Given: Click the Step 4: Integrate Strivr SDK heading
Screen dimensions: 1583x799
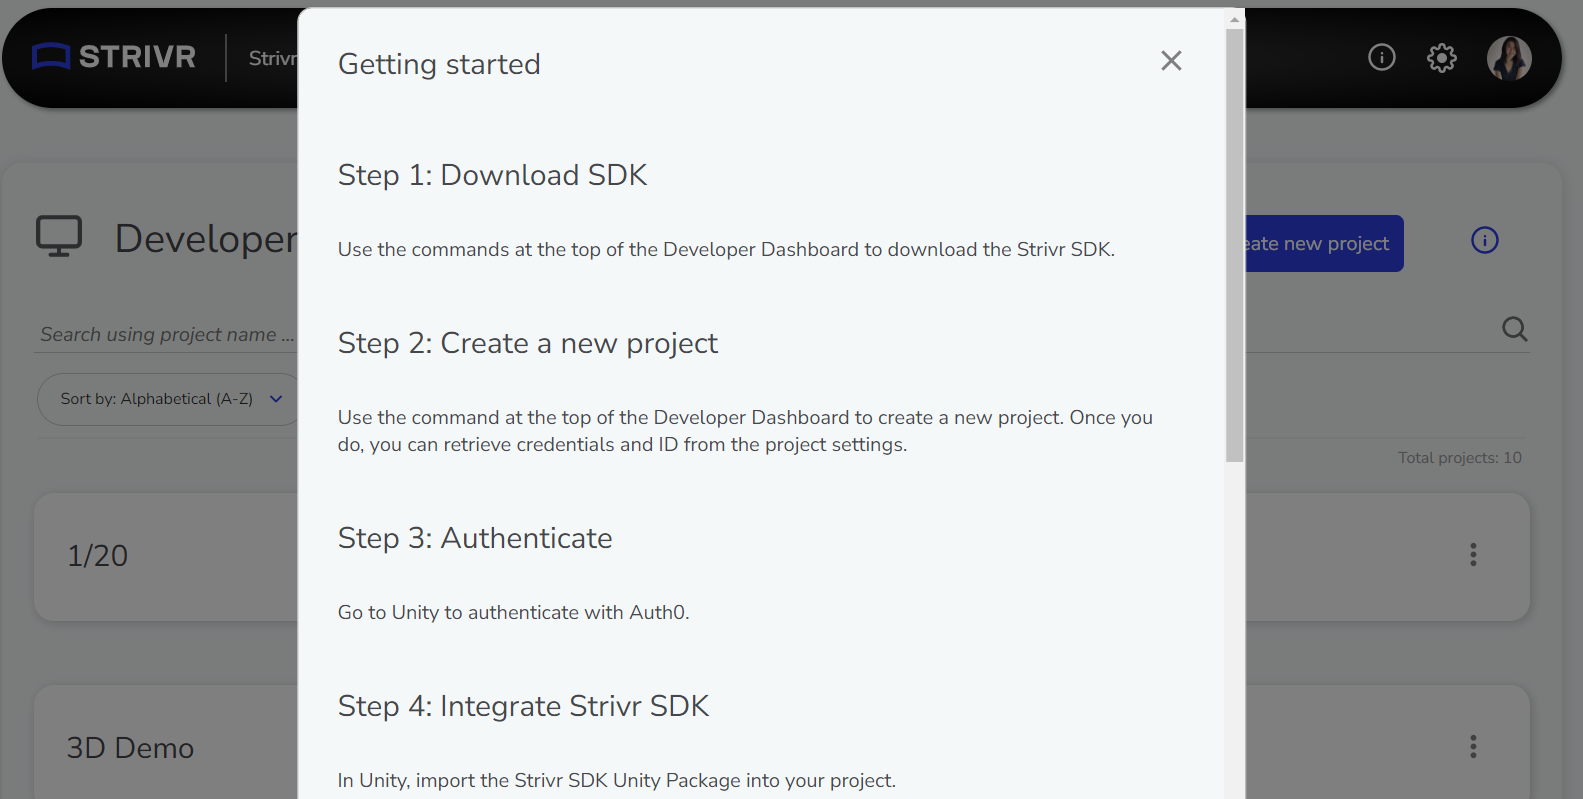Looking at the screenshot, I should pyautogui.click(x=523, y=706).
